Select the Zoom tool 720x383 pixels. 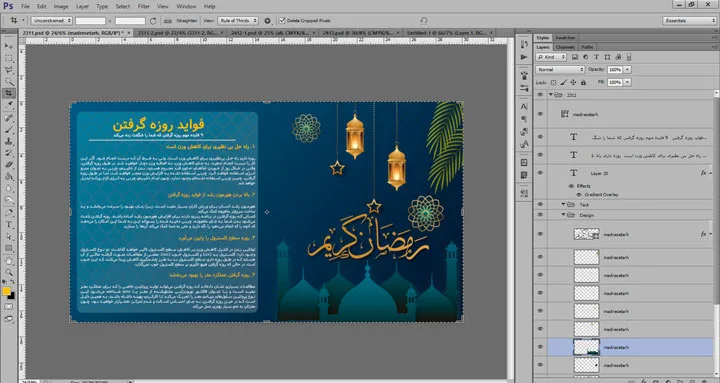click(9, 273)
